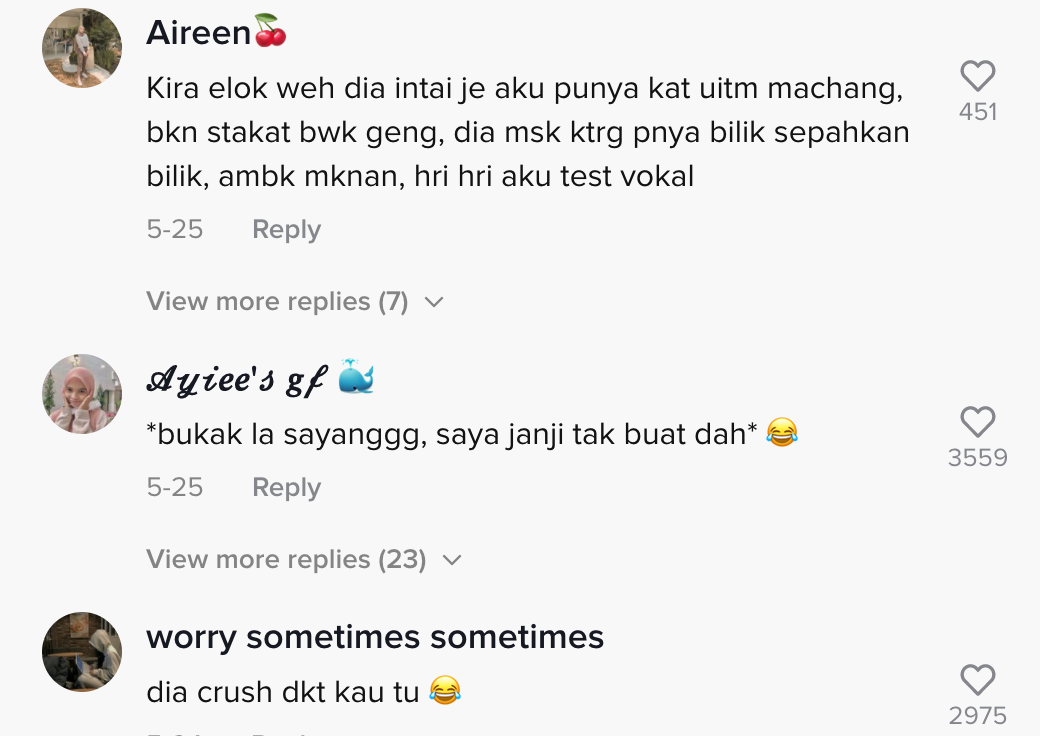The image size is (1040, 736).
Task: Click the 2975 likes count
Action: [978, 715]
